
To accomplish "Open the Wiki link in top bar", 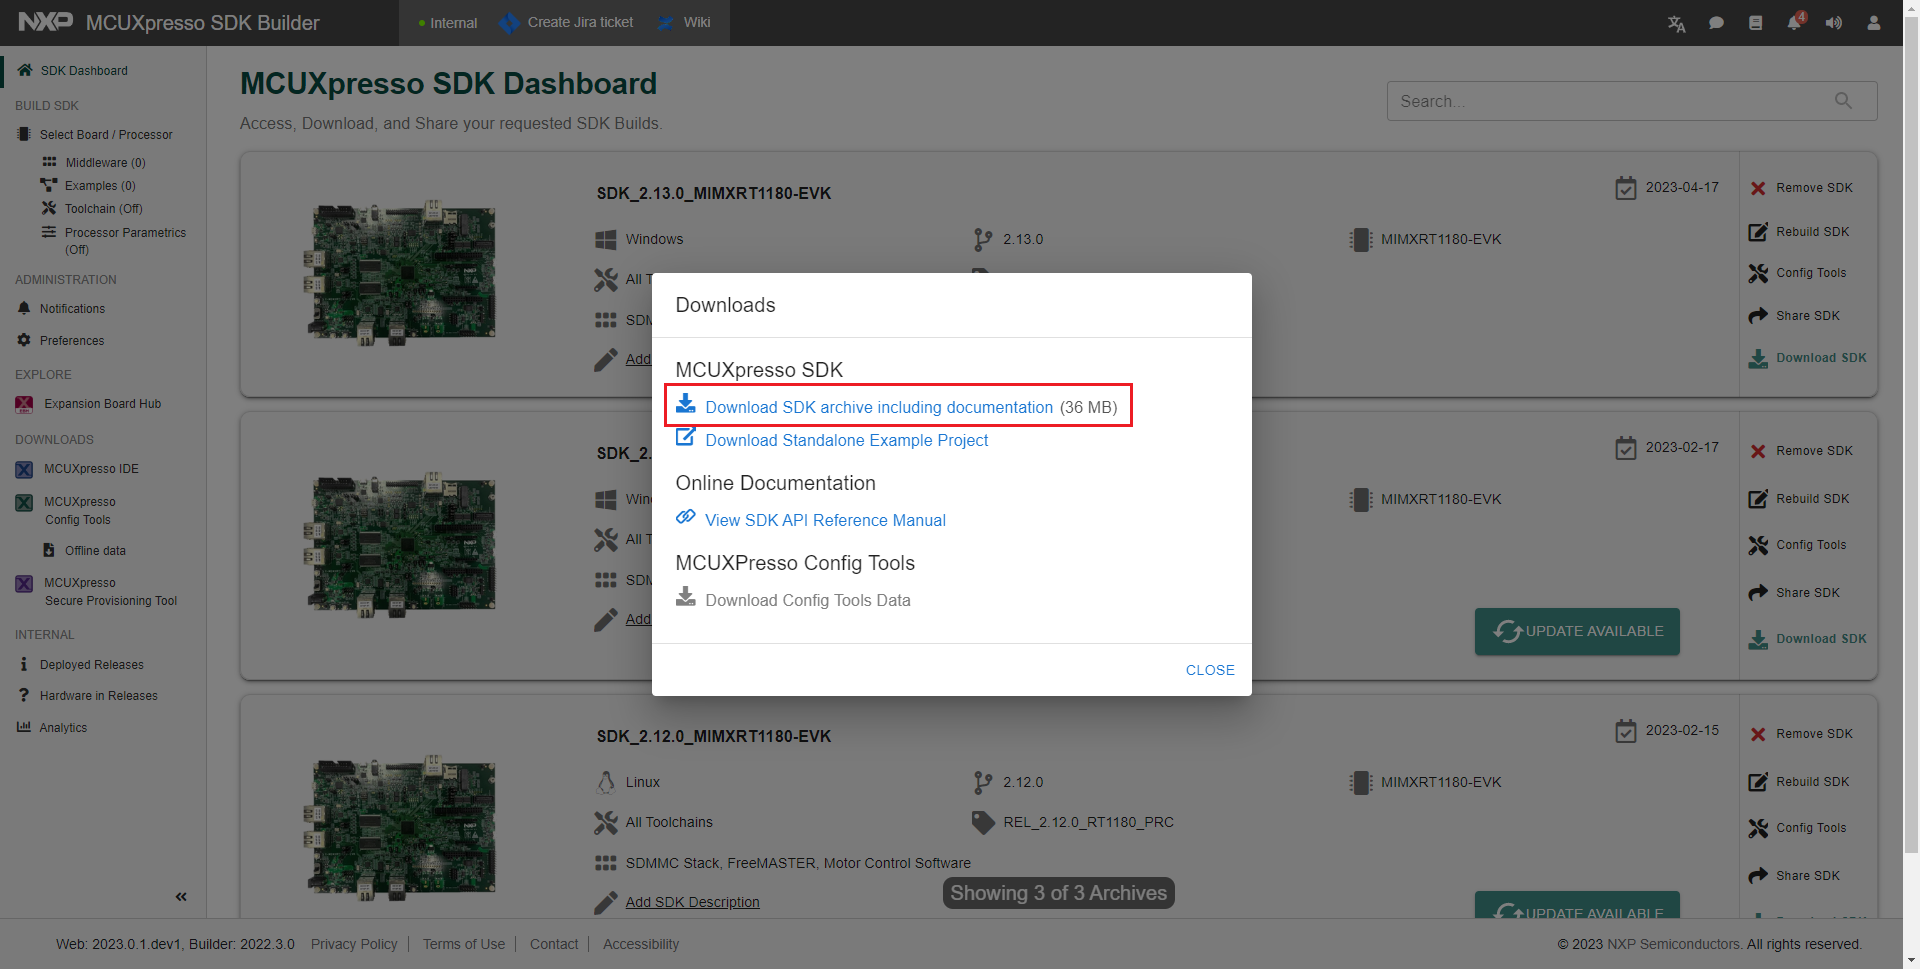I will click(696, 22).
